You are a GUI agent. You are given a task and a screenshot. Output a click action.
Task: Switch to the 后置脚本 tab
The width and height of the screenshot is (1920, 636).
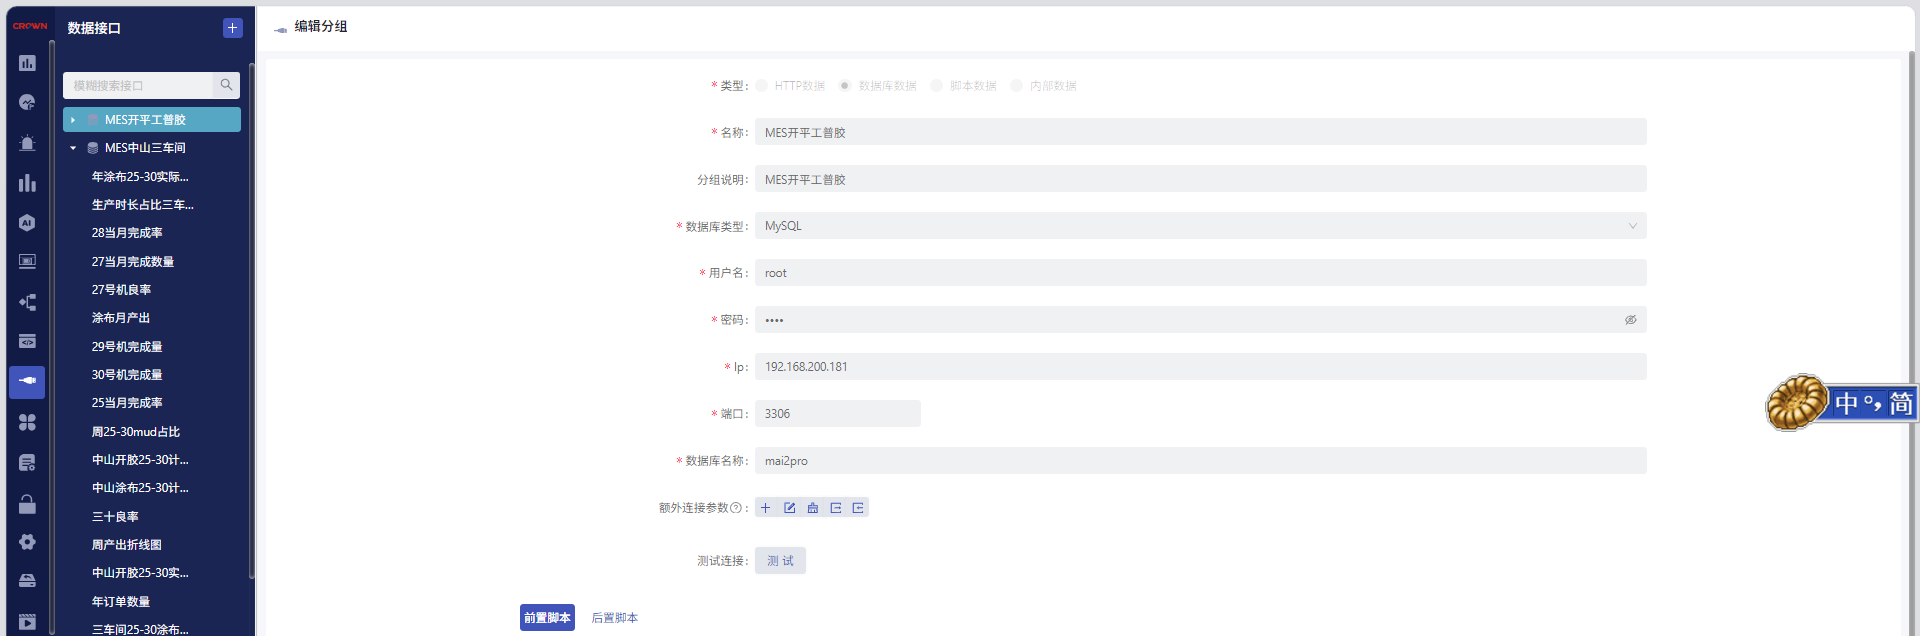pyautogui.click(x=615, y=618)
